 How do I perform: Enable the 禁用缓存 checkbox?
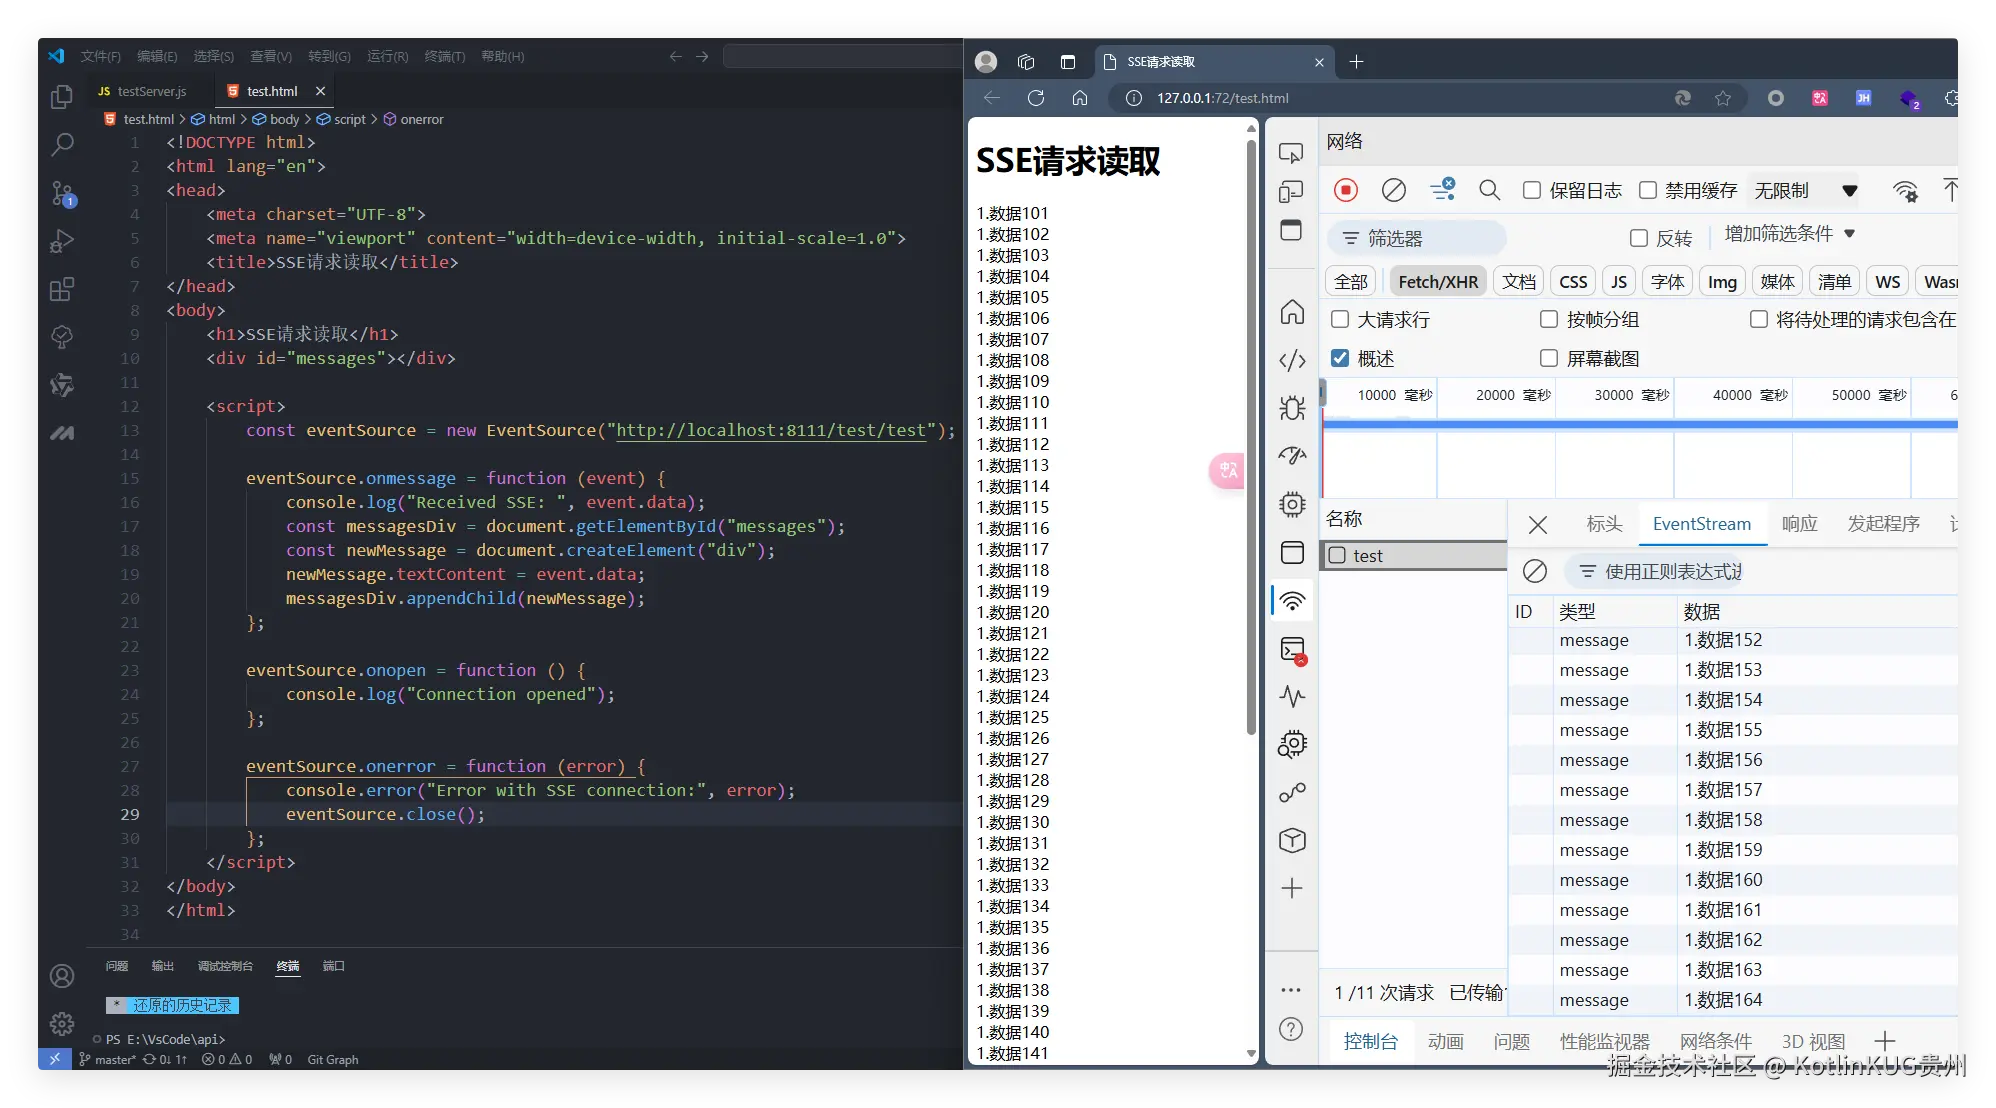point(1647,190)
